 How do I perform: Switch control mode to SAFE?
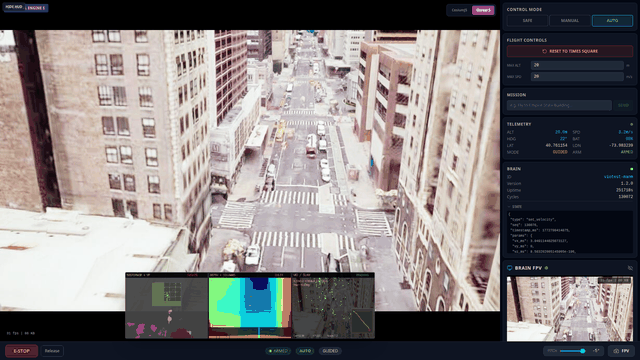[x=527, y=20]
